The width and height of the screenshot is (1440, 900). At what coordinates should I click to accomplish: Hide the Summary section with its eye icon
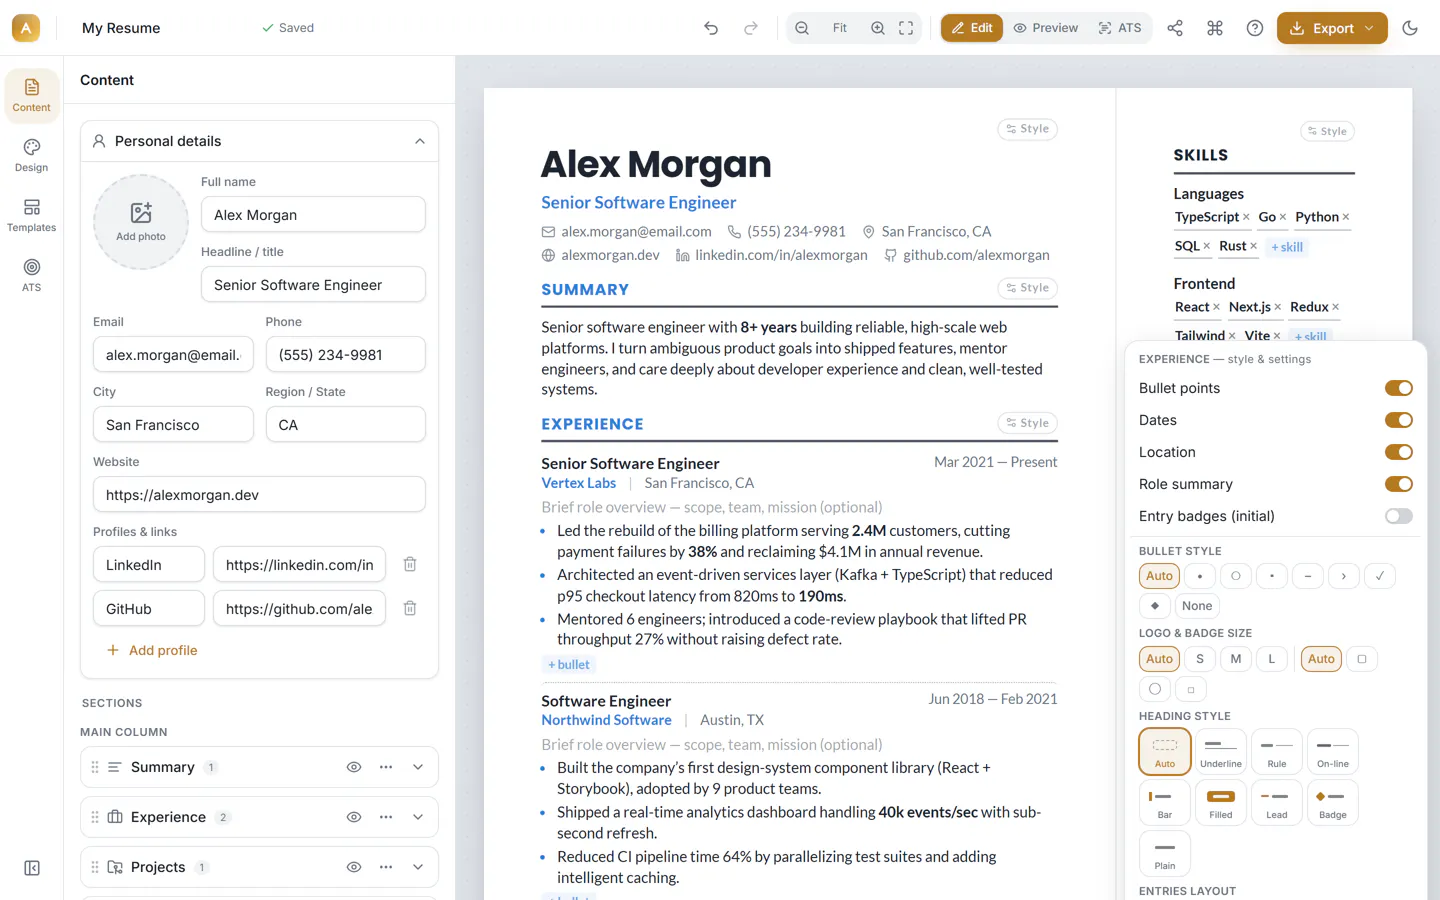pyautogui.click(x=354, y=767)
